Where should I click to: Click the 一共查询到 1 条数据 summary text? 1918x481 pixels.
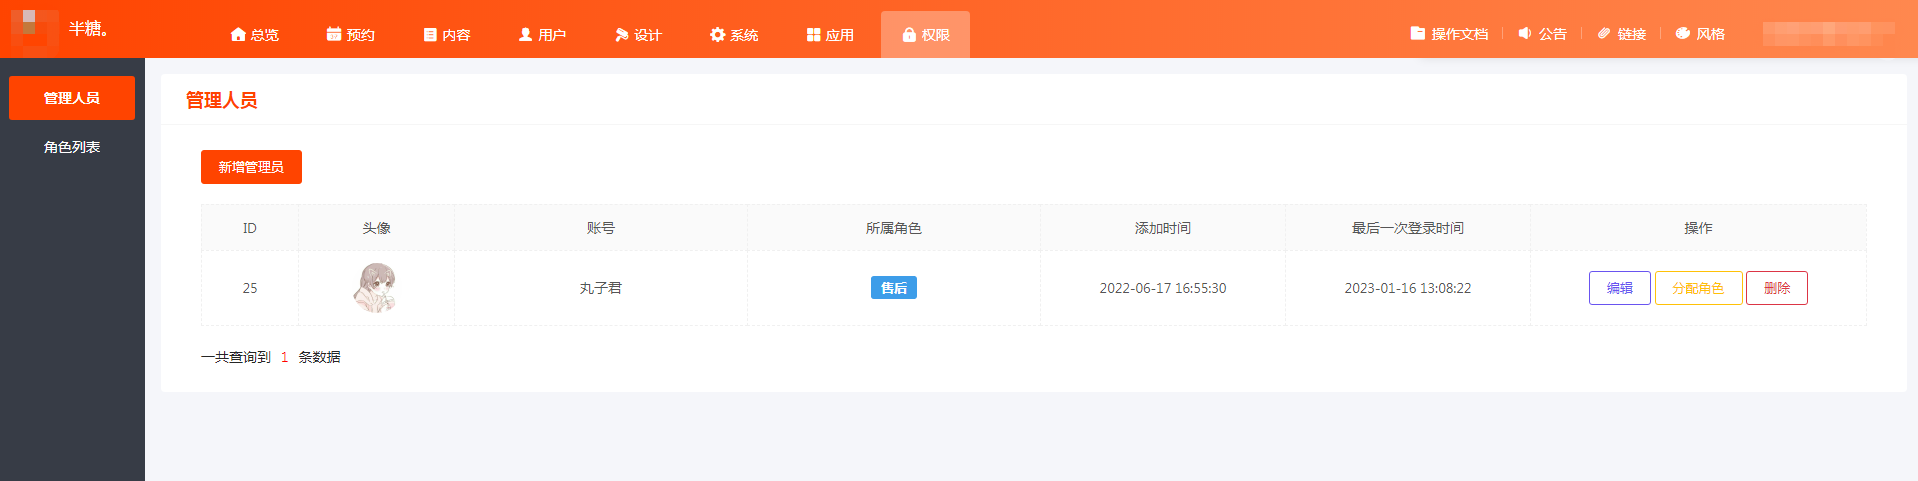coord(271,357)
